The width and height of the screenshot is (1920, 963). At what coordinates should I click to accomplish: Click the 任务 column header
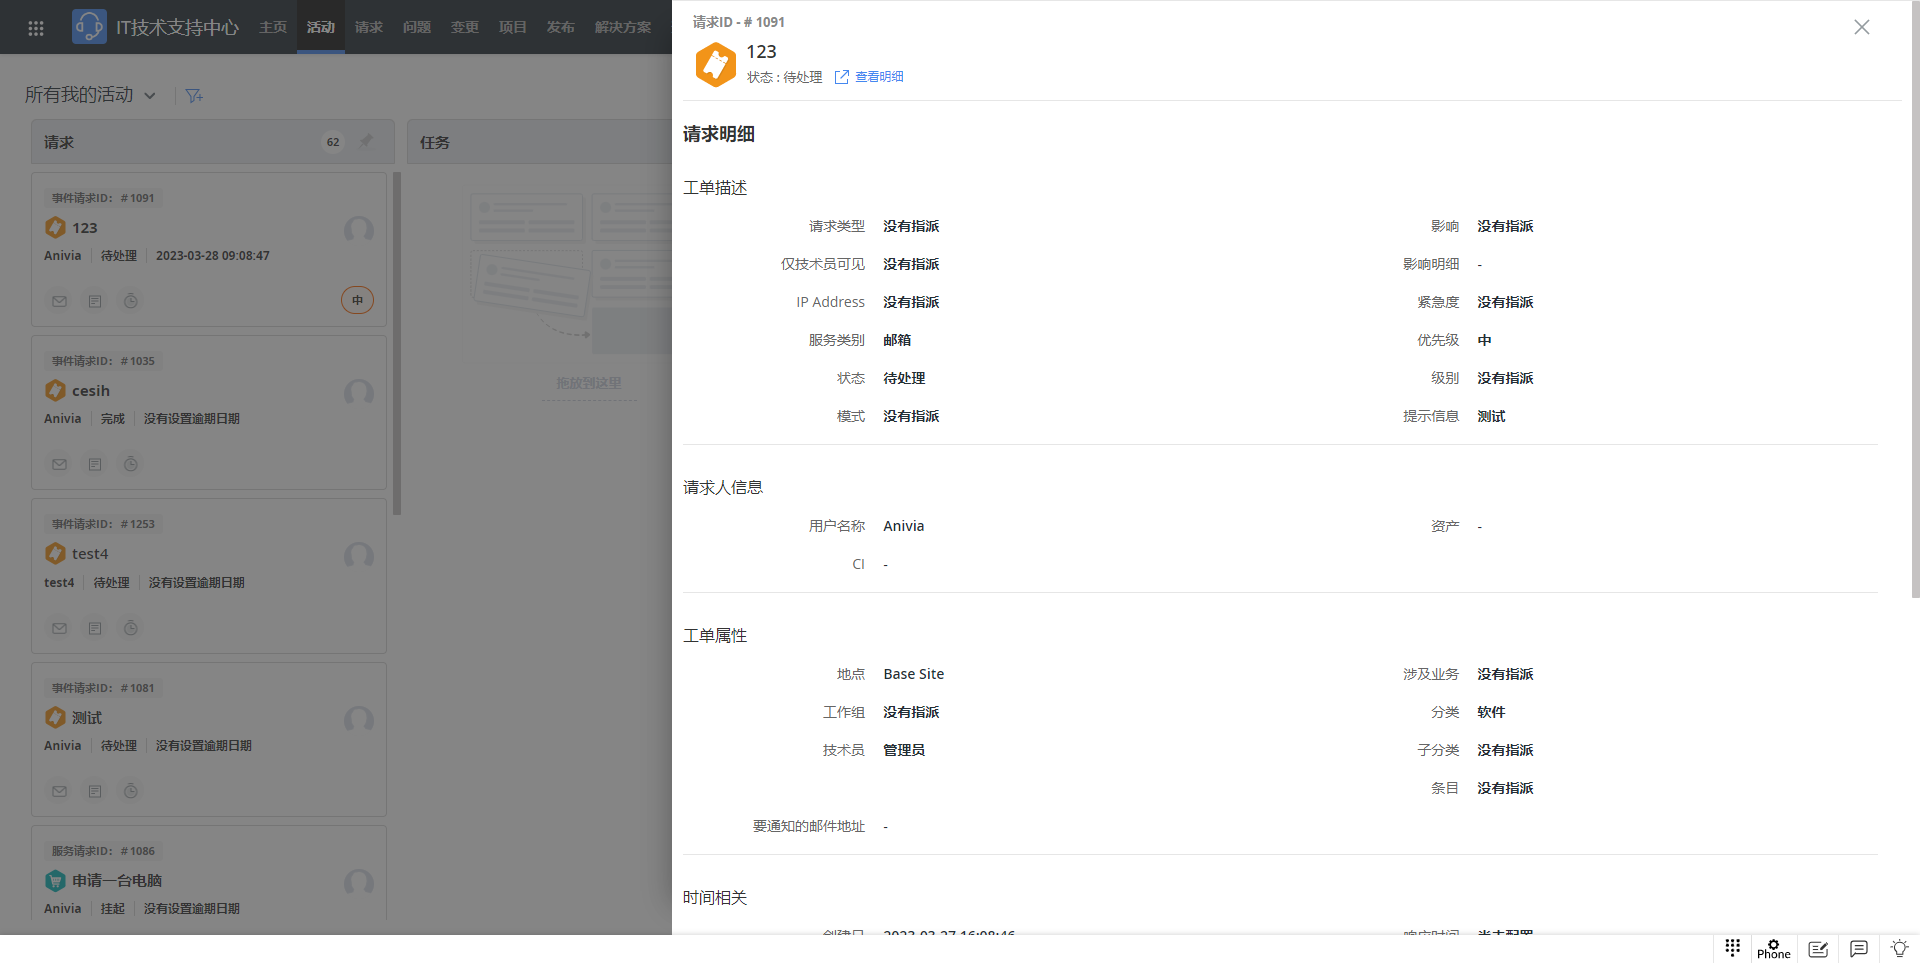(435, 143)
